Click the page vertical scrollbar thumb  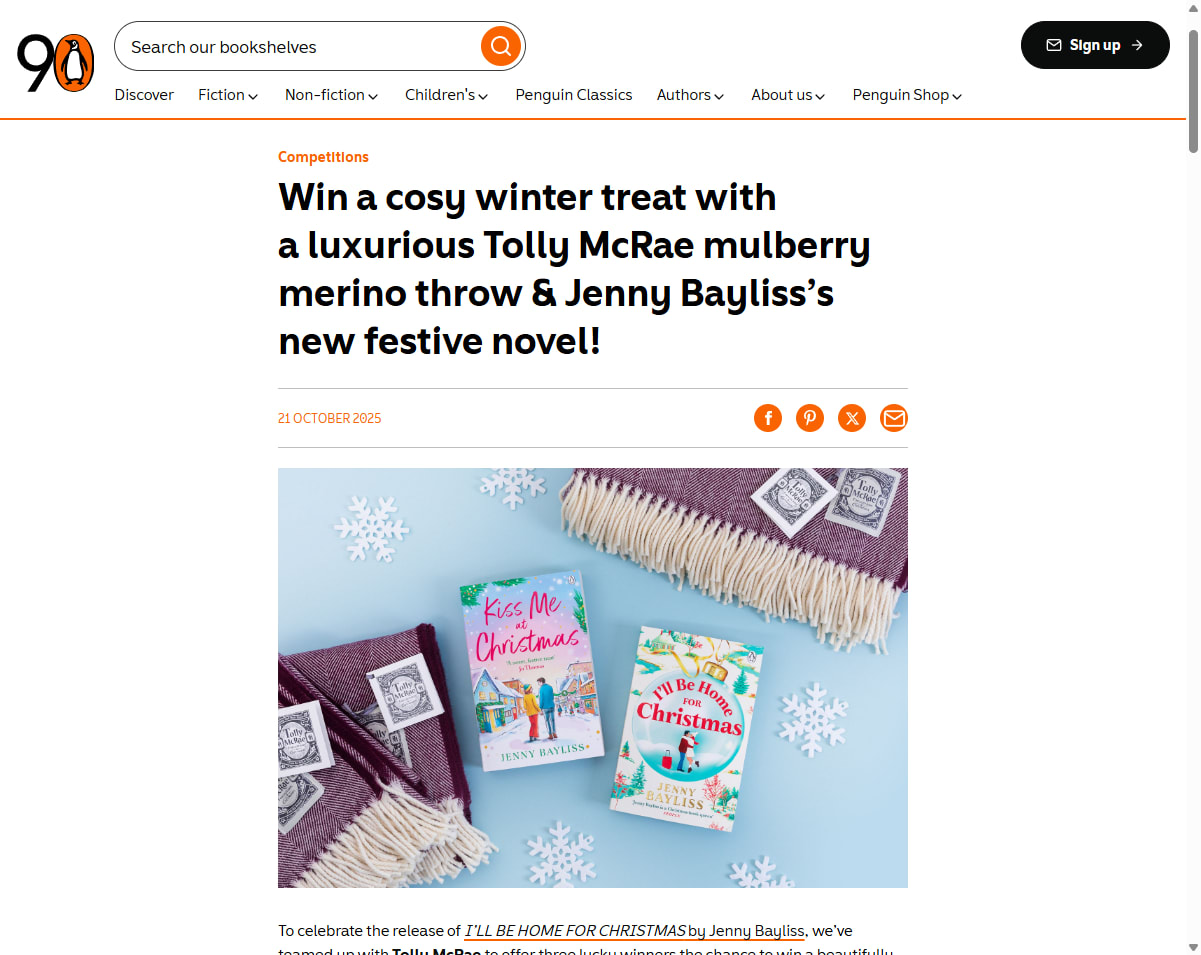(x=1193, y=90)
